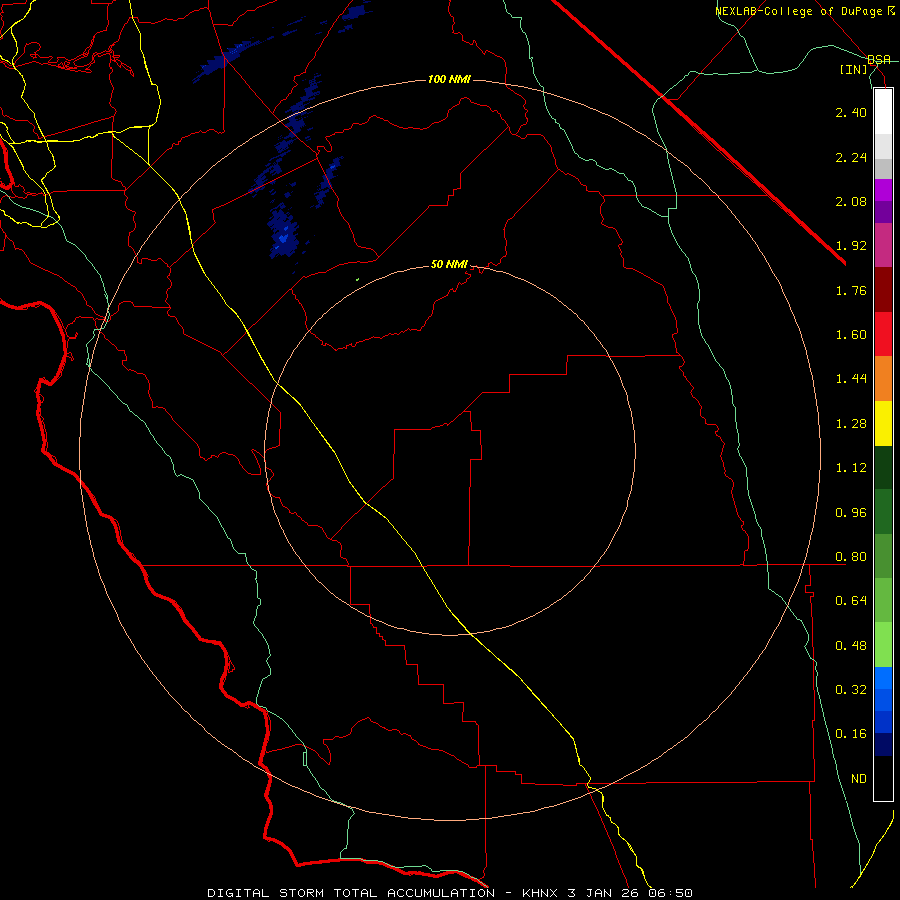Pick the dark red legend swatch near 1.76
The image size is (900, 900).
(x=883, y=290)
